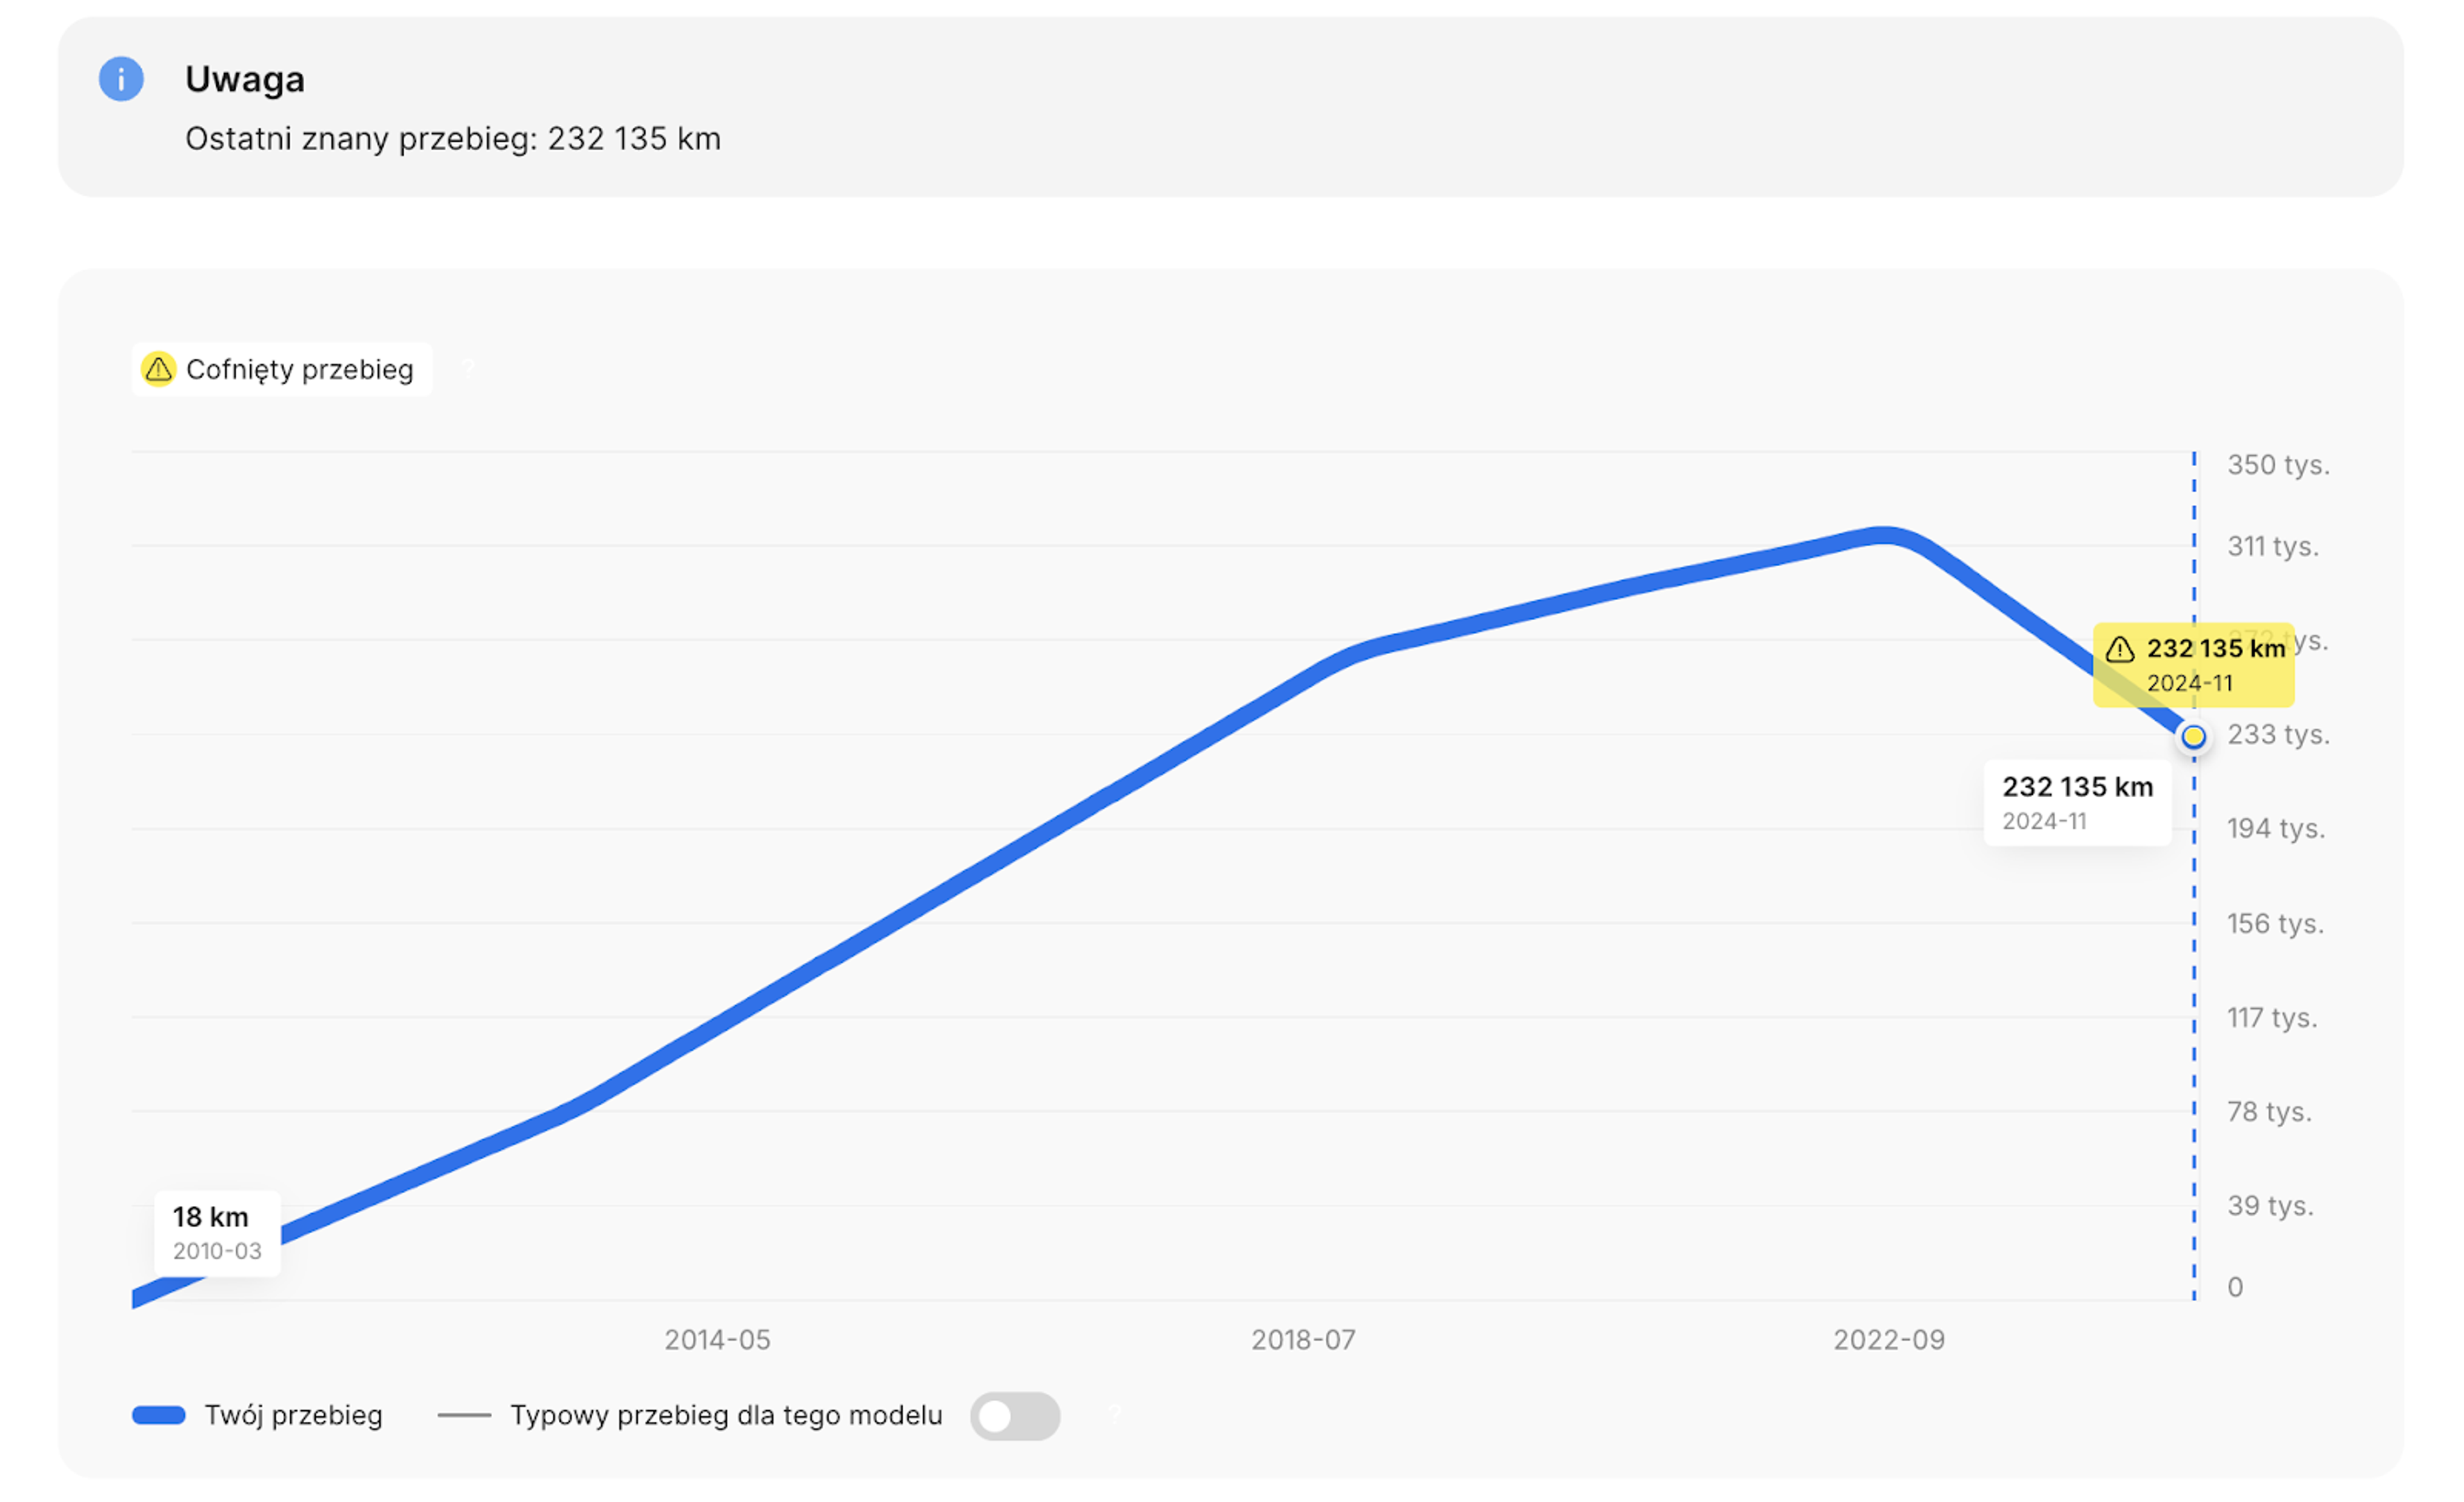The width and height of the screenshot is (2464, 1502).
Task: Click the yellow warning icon in Cofnięty przebieg badge
Action: click(158, 369)
